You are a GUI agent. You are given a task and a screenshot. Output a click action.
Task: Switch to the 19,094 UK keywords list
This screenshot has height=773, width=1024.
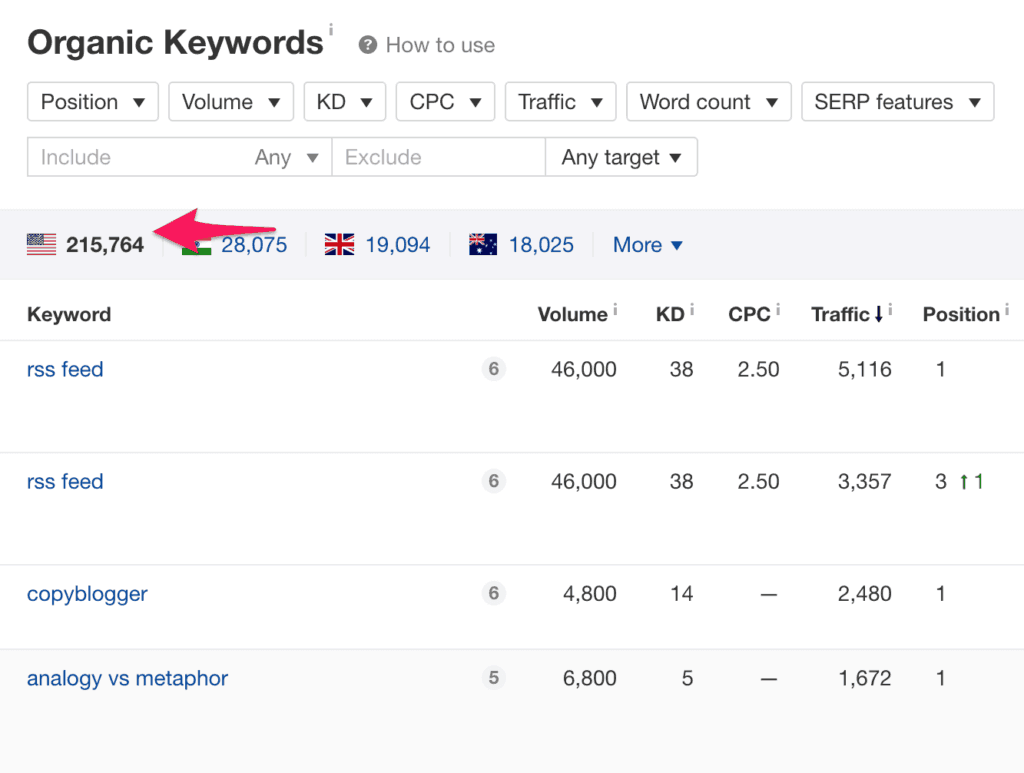click(398, 244)
